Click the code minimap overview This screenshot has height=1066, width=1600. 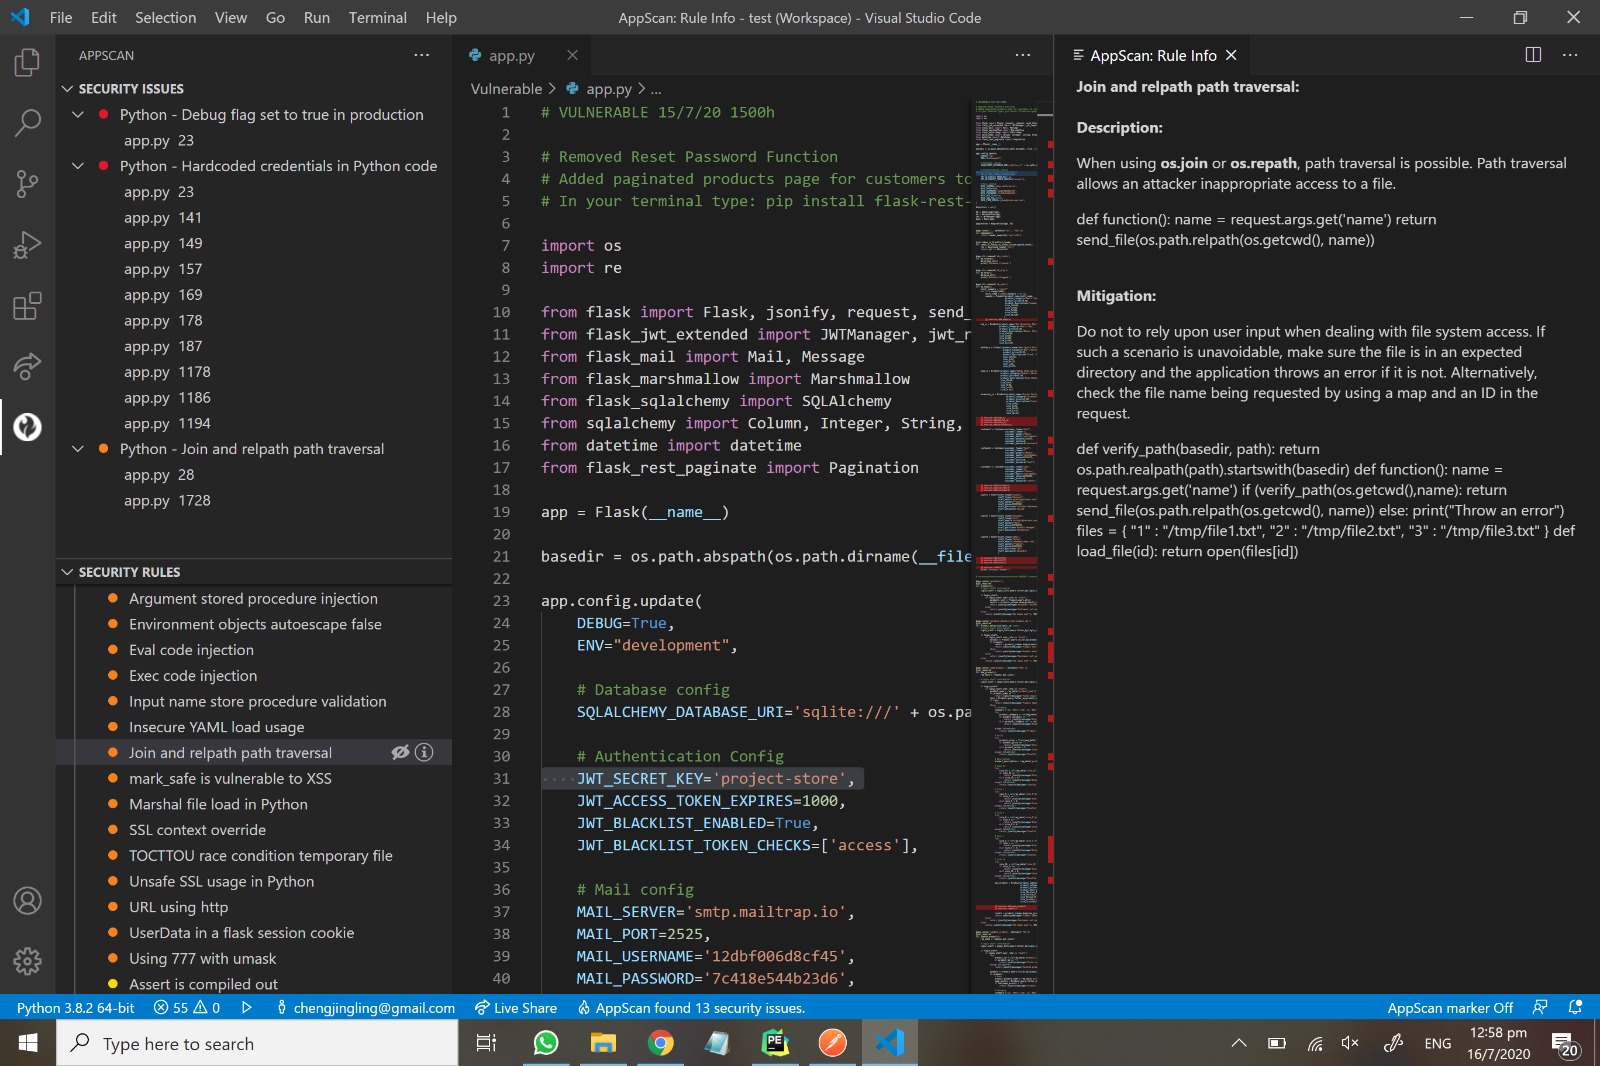point(1008,545)
